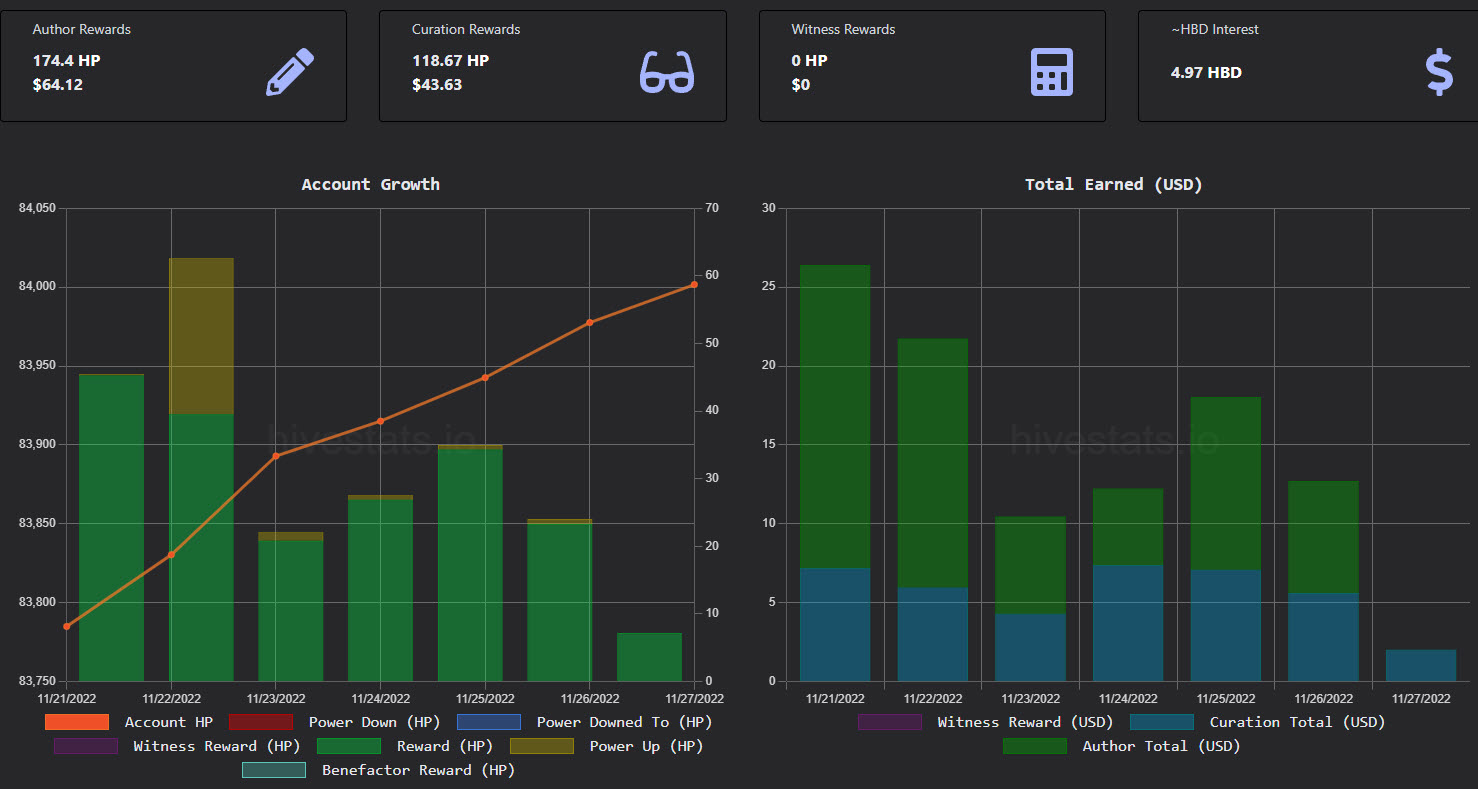Toggle Power Downed To (HP) legend swatch
The height and width of the screenshot is (789, 1478).
[x=489, y=721]
